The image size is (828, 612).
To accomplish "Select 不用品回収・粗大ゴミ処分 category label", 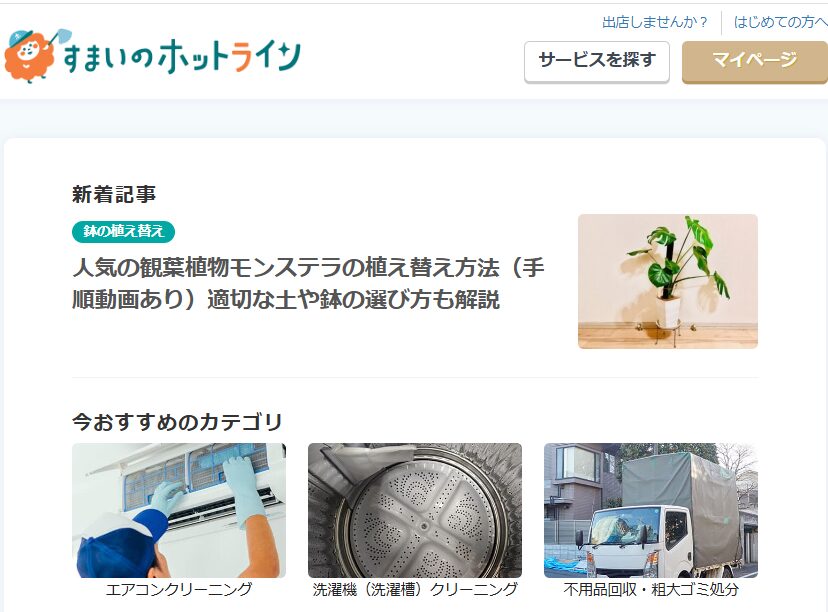I will click(651, 589).
